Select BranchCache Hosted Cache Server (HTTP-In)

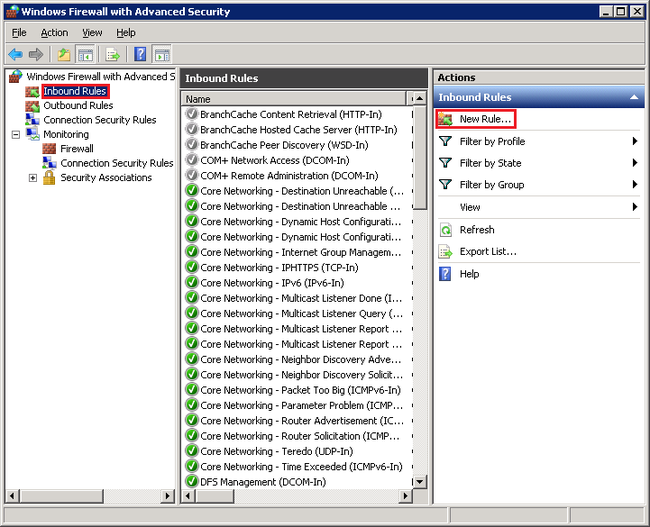point(298,130)
